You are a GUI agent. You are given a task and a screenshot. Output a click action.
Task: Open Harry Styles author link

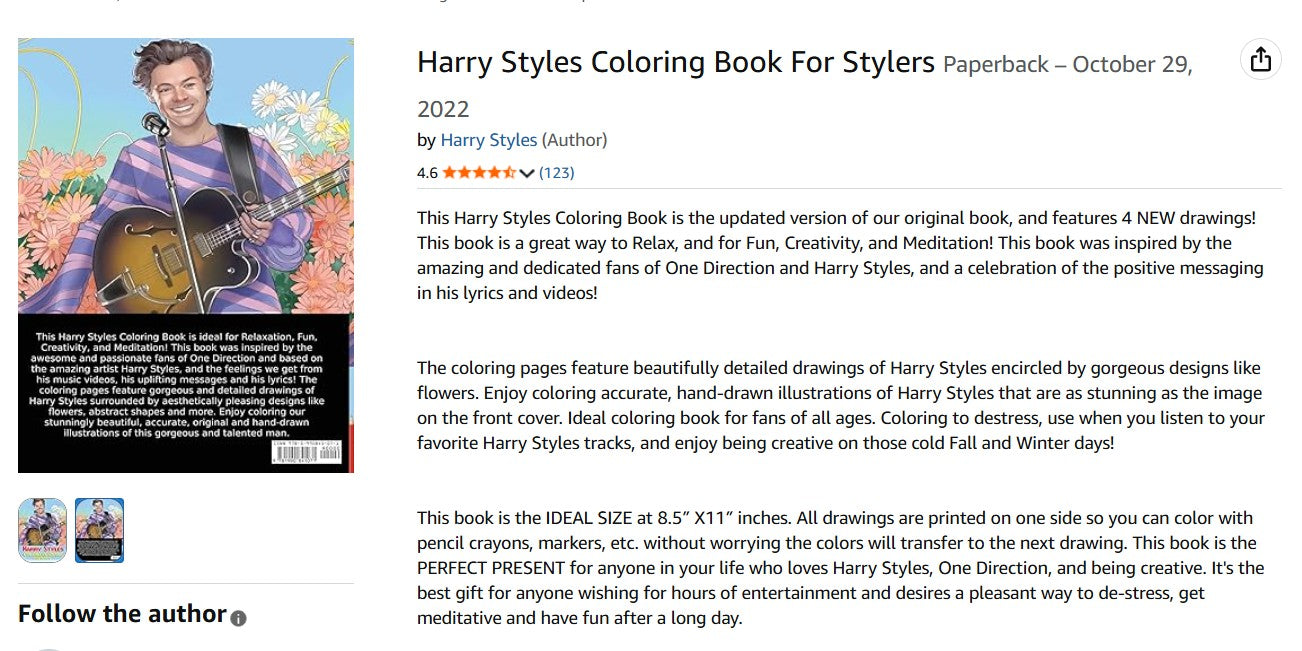[489, 140]
